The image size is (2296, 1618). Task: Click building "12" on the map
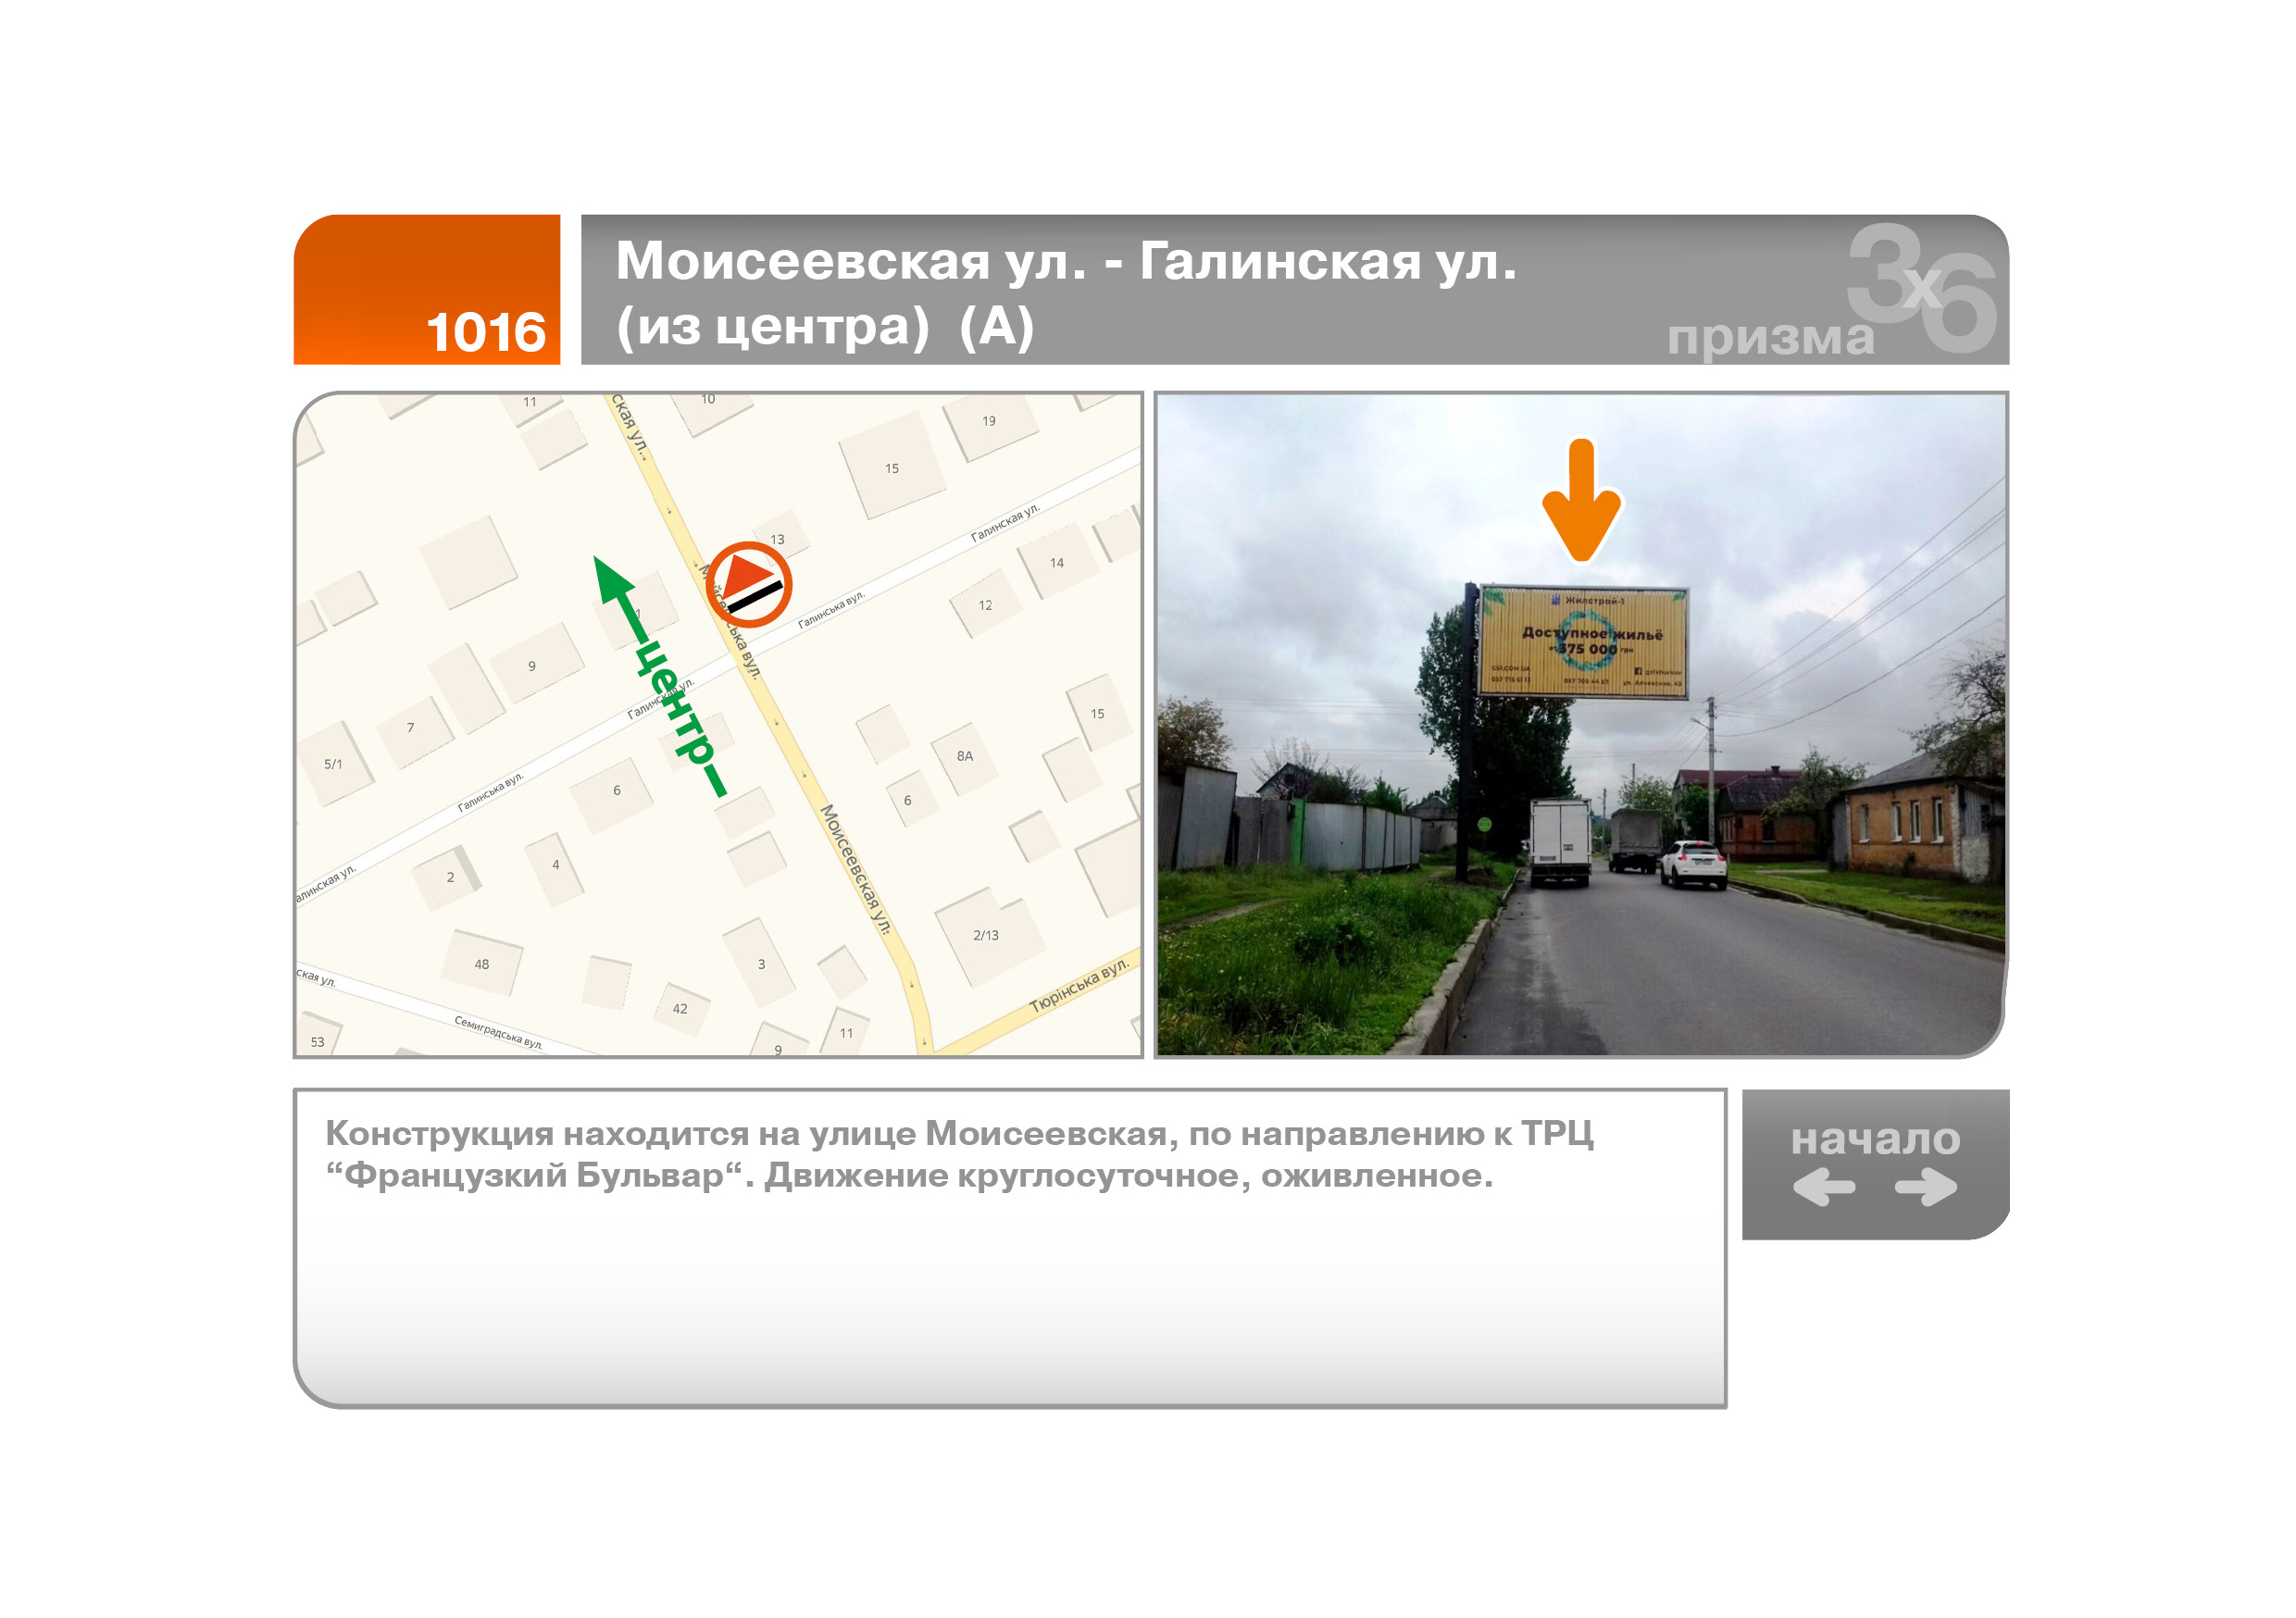tap(985, 605)
